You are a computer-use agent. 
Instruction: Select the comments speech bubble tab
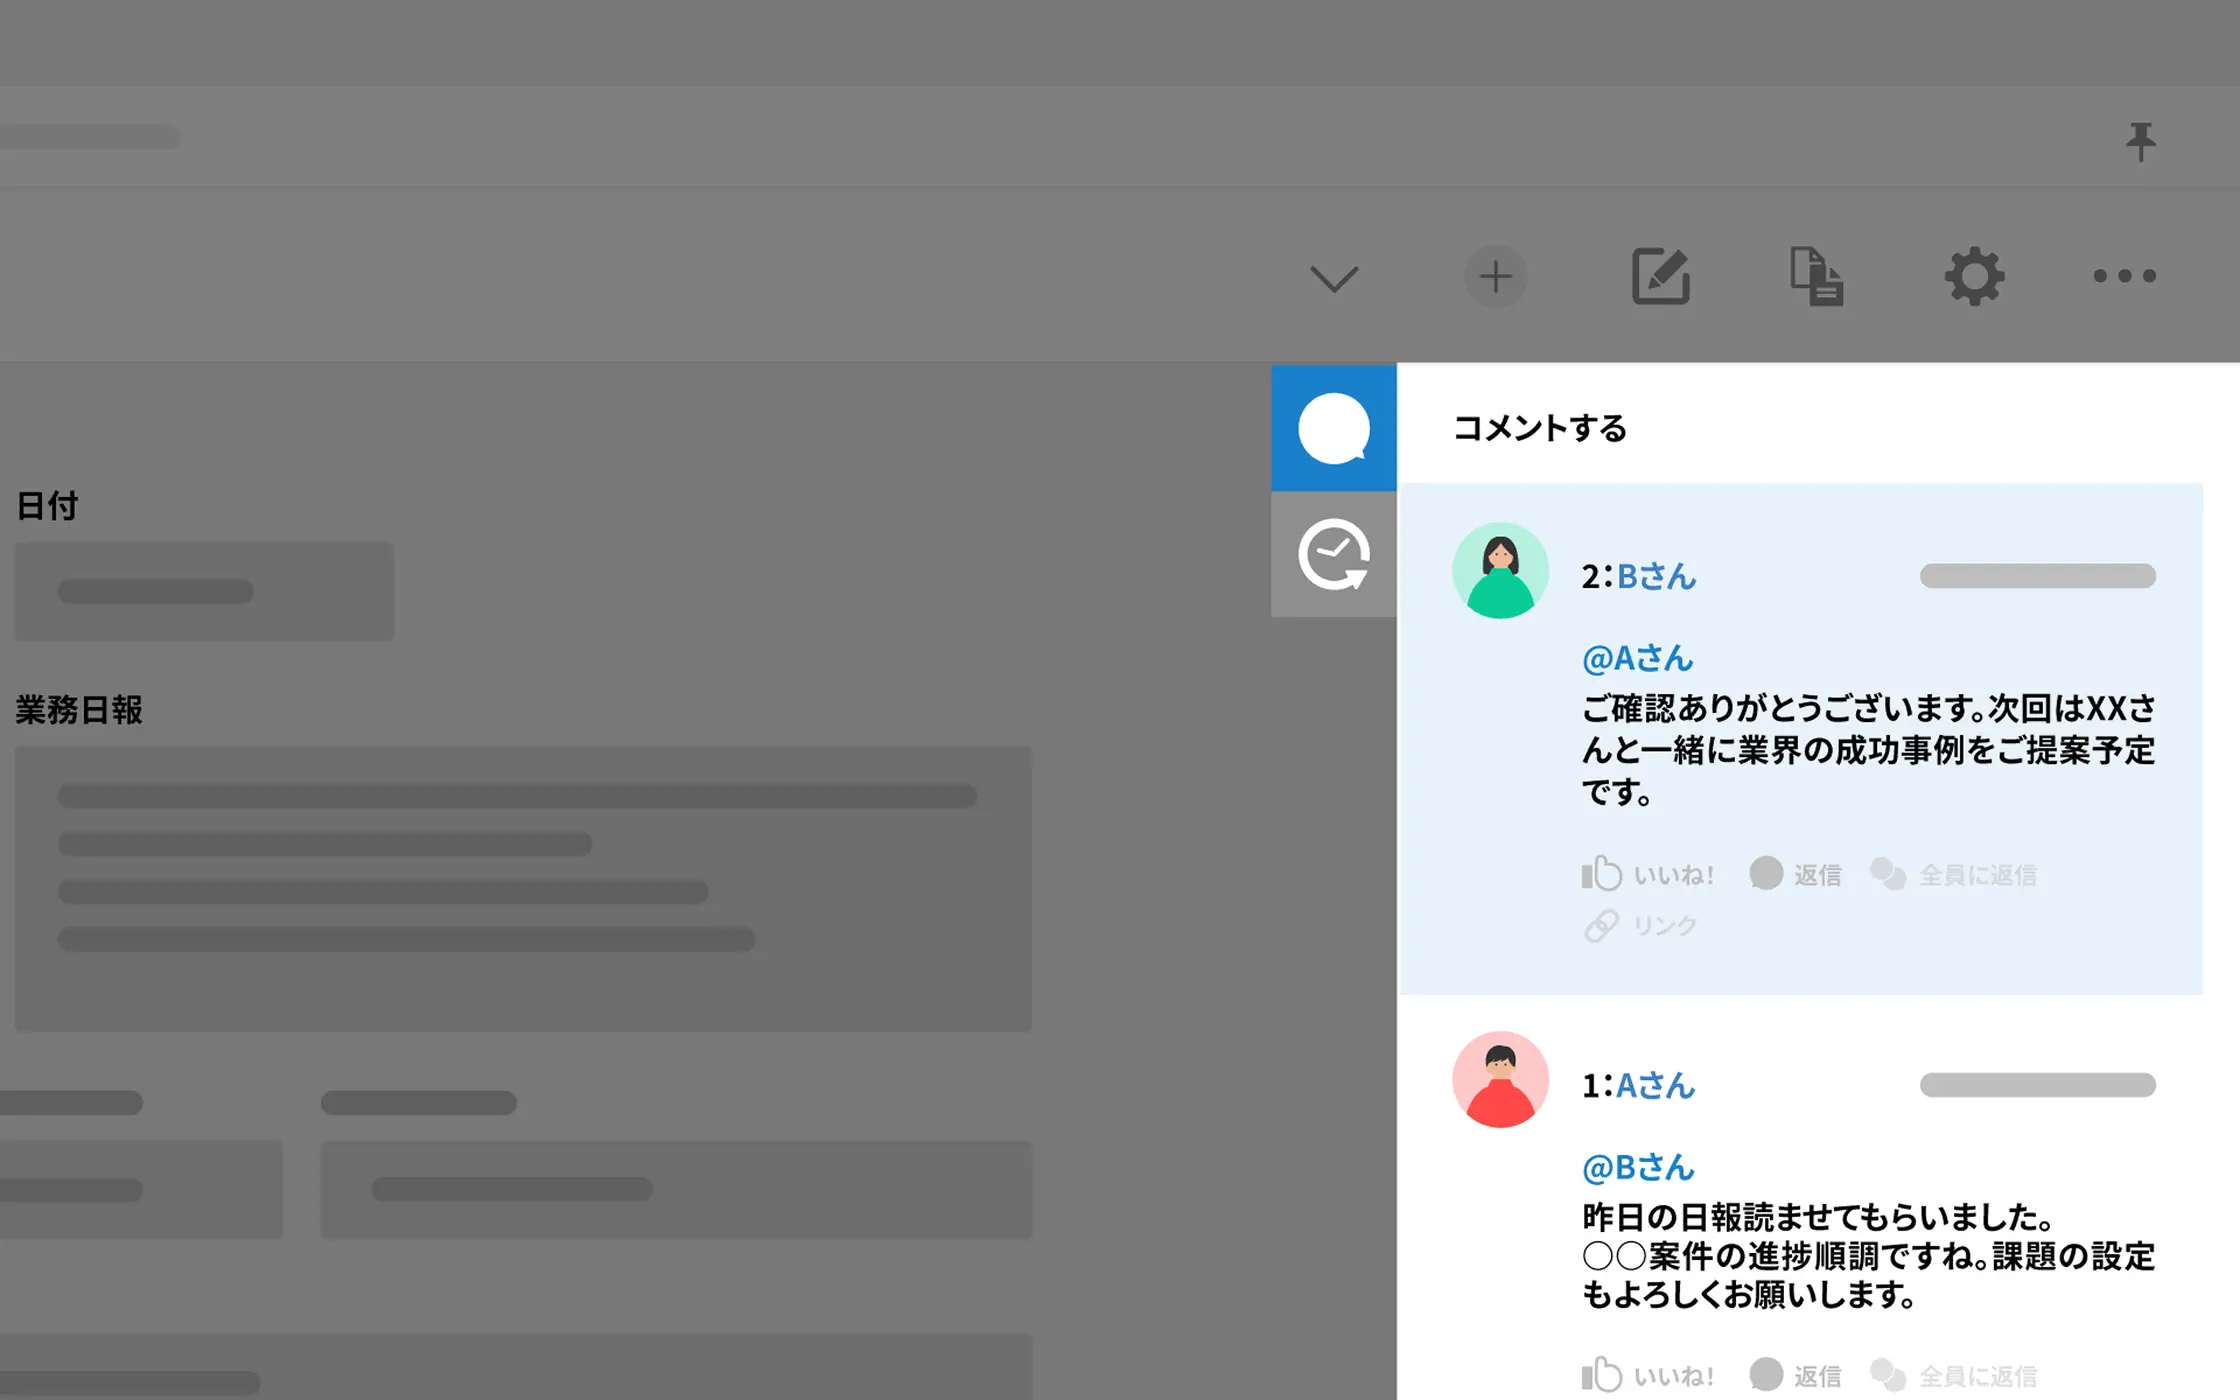[x=1333, y=428]
